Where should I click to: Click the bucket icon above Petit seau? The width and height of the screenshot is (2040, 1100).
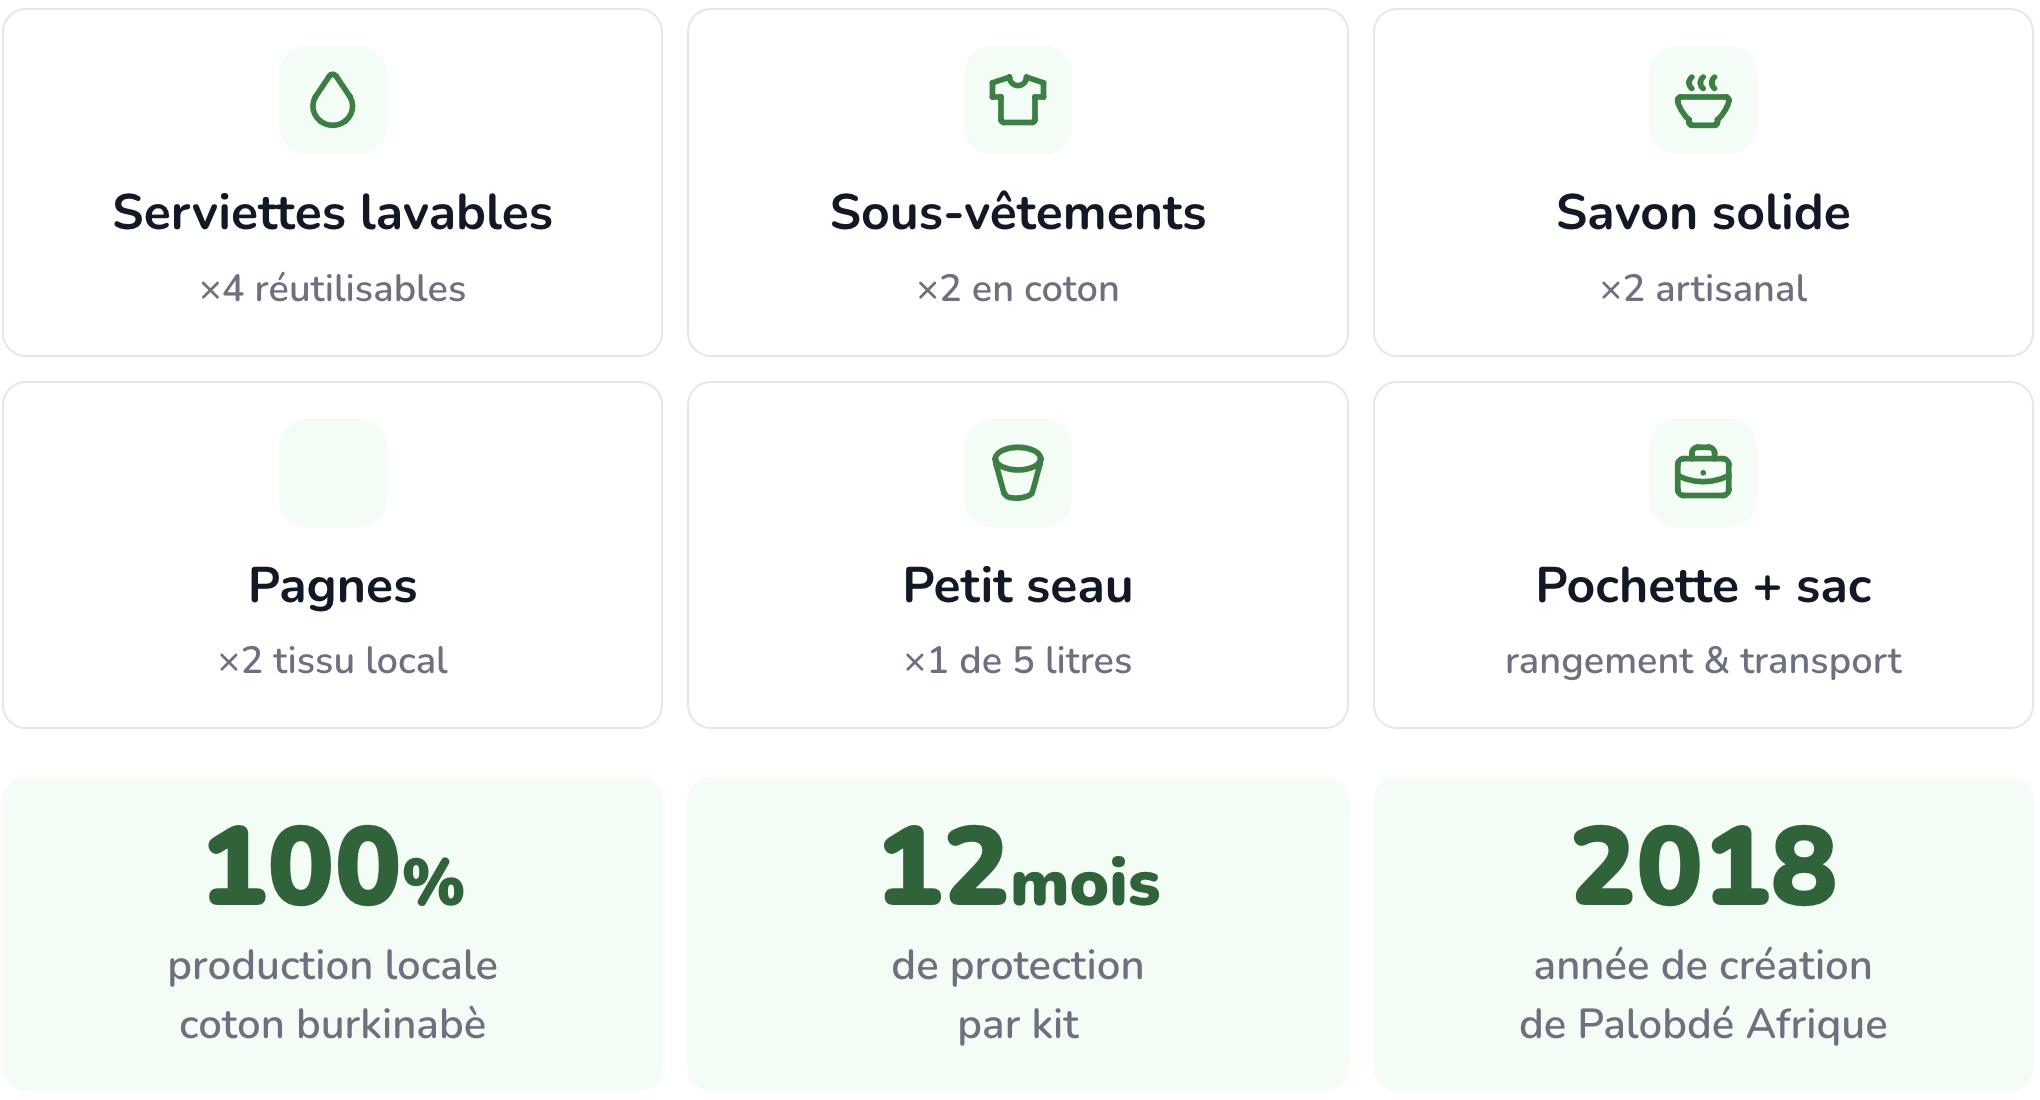click(x=1018, y=473)
